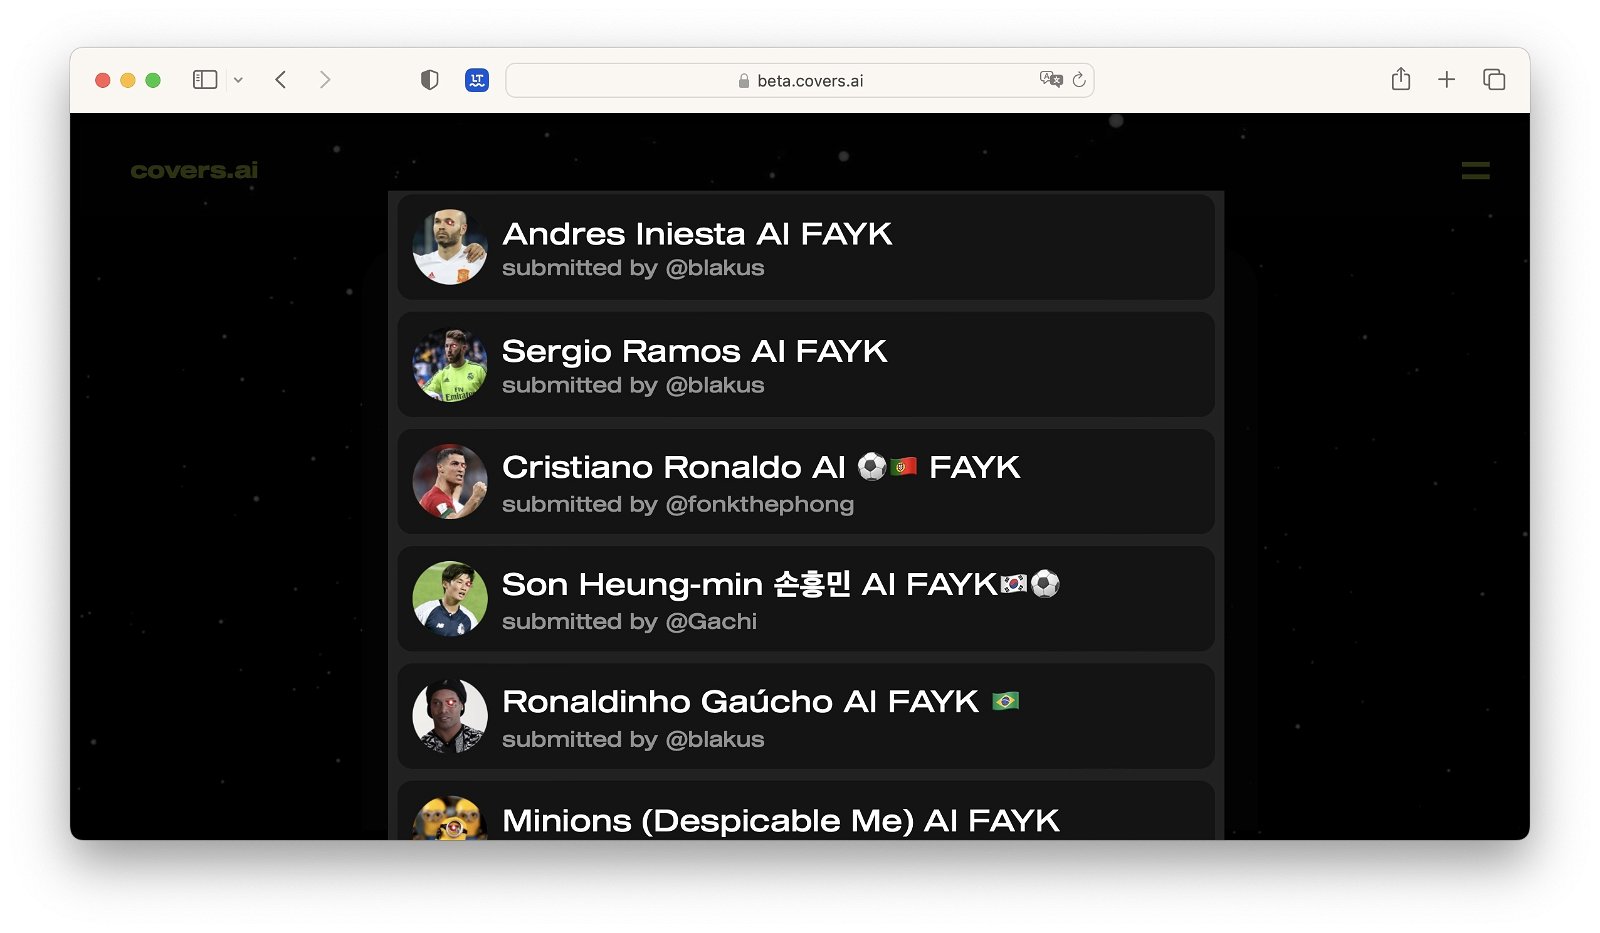Screen dimensions: 1600x933
Task: Go back to the previous page
Action: 281,80
